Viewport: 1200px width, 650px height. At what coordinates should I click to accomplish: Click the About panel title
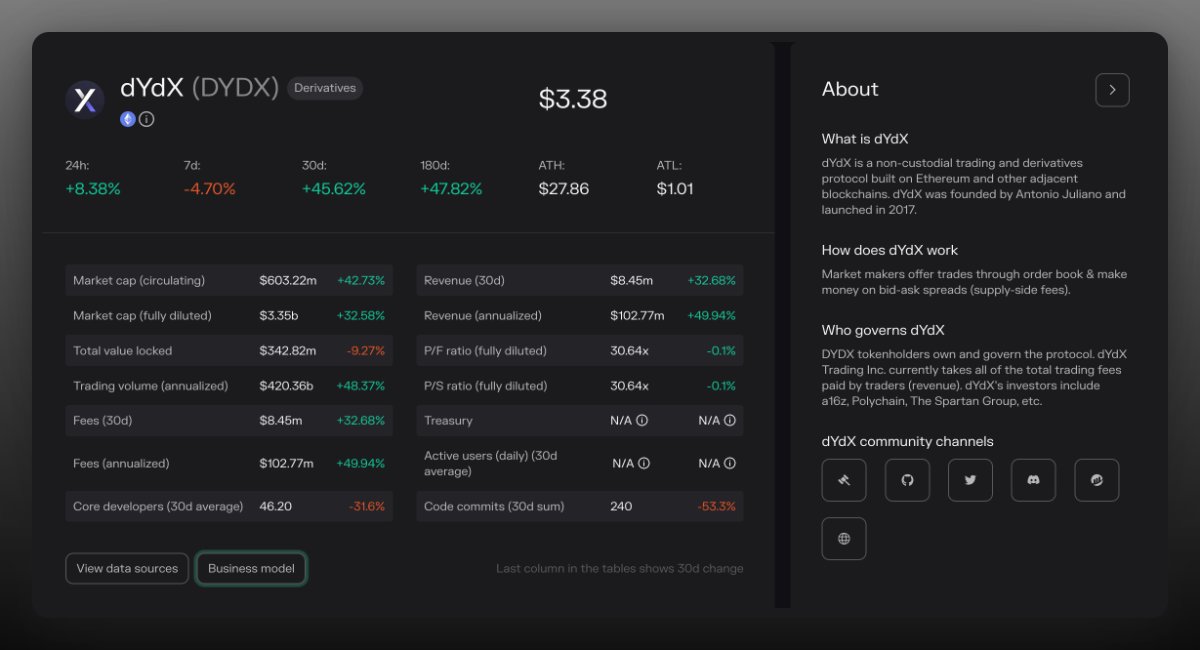pyautogui.click(x=850, y=89)
